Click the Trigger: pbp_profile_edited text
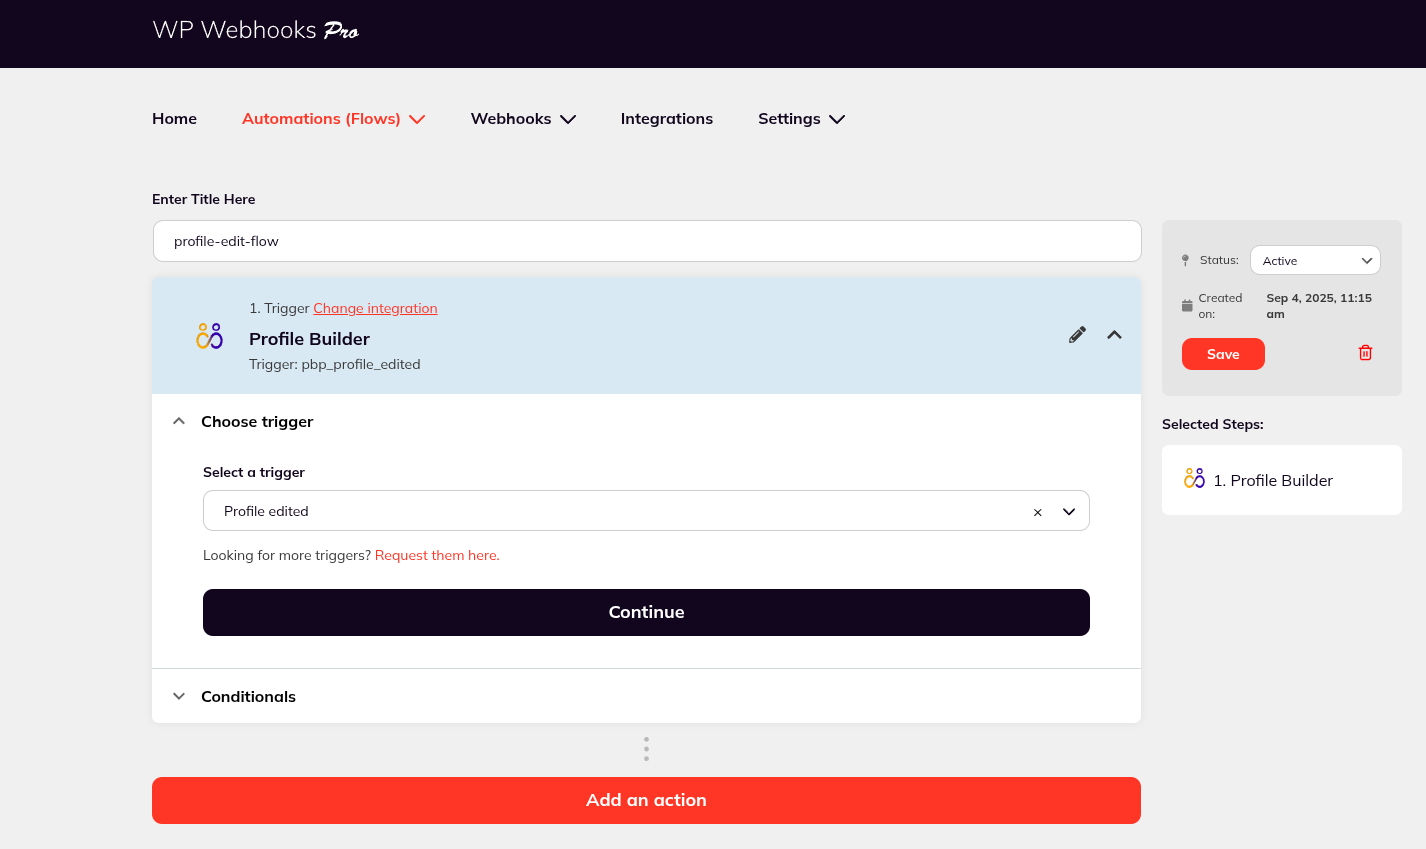This screenshot has height=849, width=1426. 335,364
